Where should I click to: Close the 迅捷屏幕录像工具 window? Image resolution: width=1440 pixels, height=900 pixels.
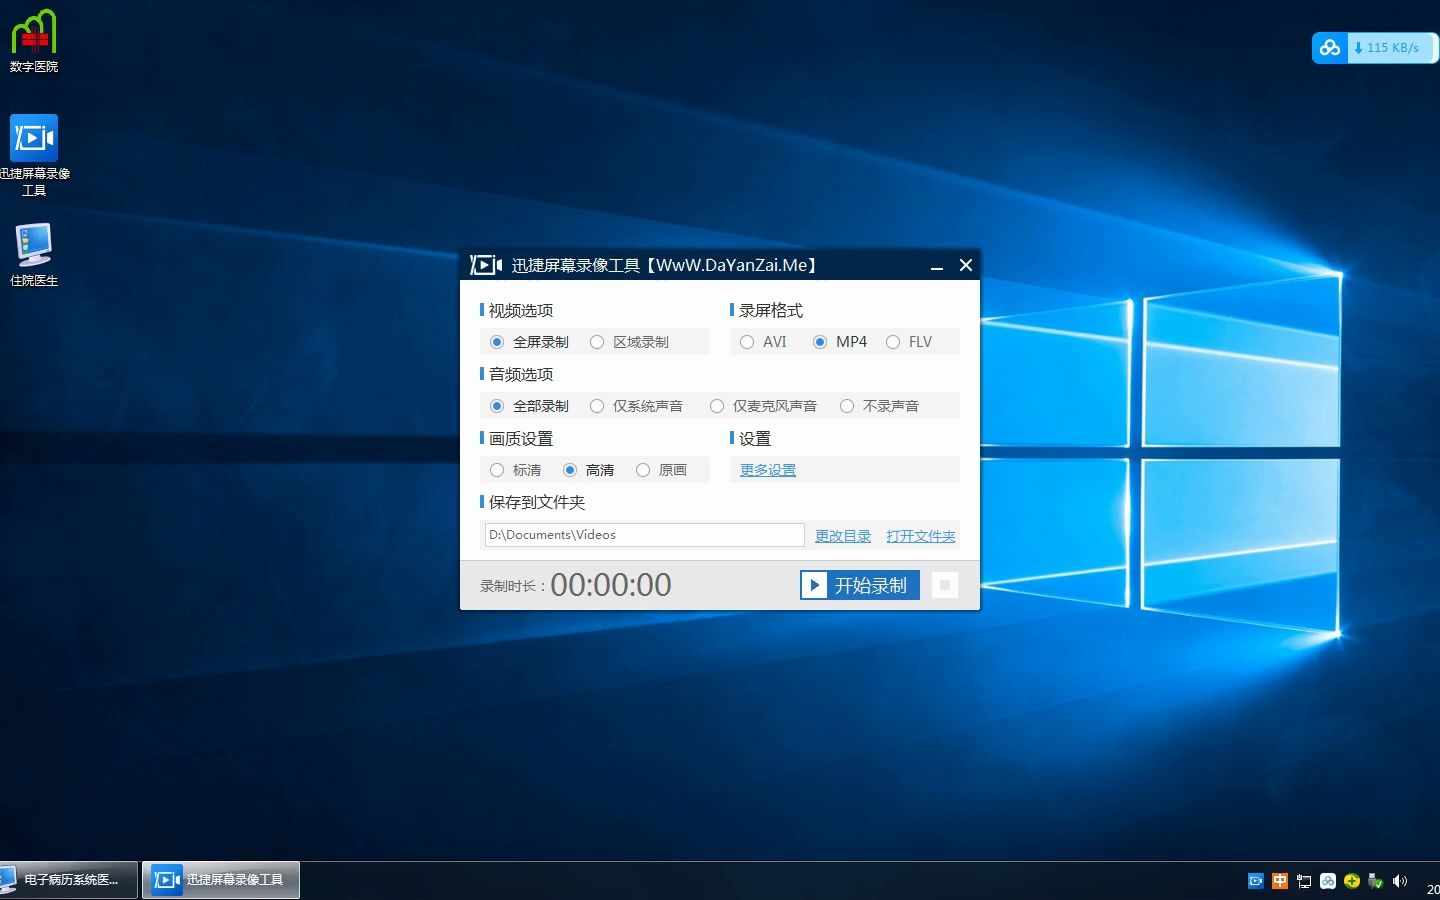(966, 265)
